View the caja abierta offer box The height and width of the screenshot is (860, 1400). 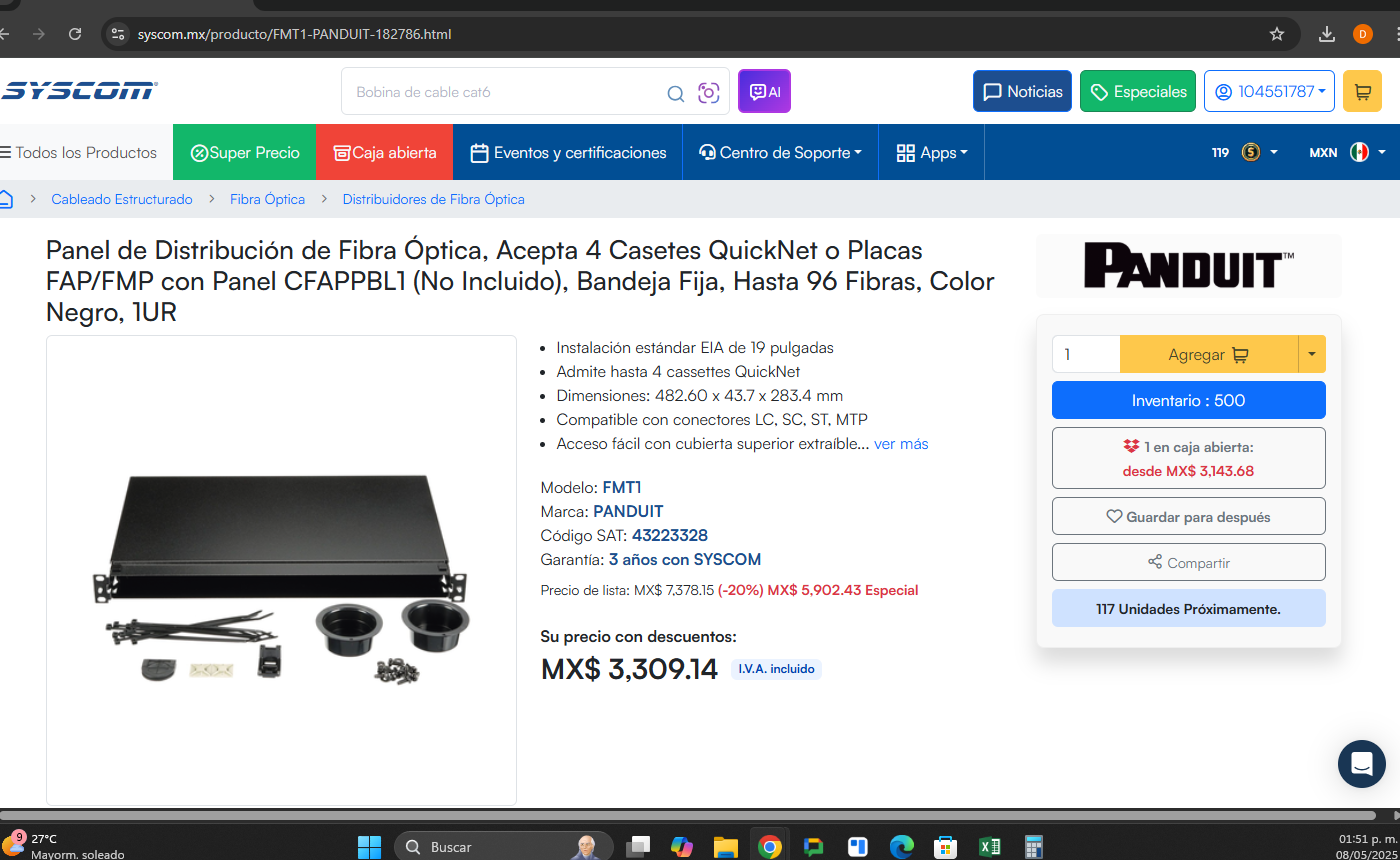(x=1188, y=458)
